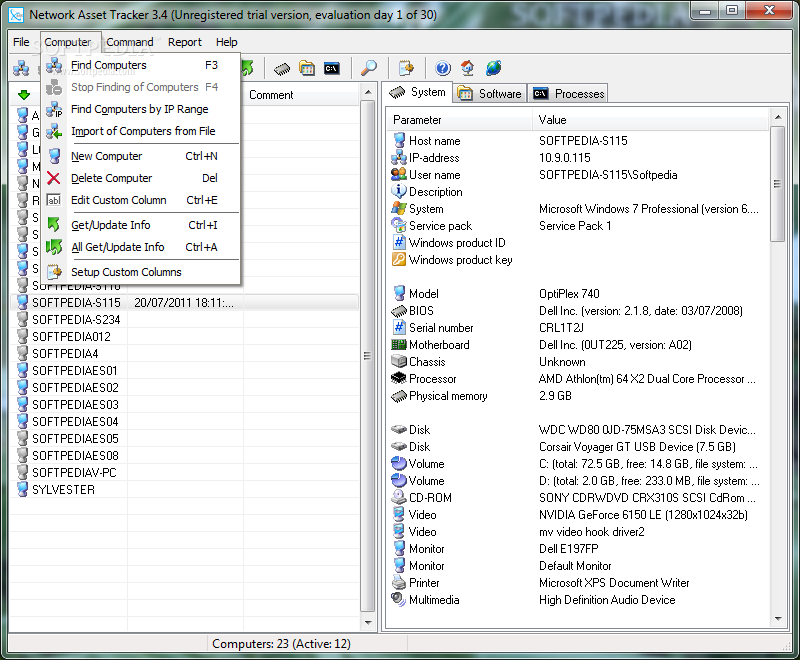The image size is (800, 660).
Task: Click the Comment column header
Action: [302, 95]
